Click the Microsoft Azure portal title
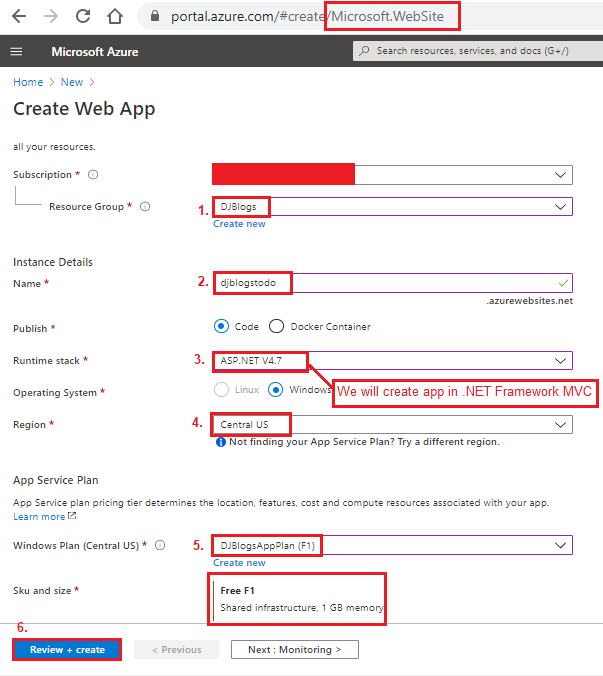Screen dimensions: 603x676 click(x=95, y=52)
